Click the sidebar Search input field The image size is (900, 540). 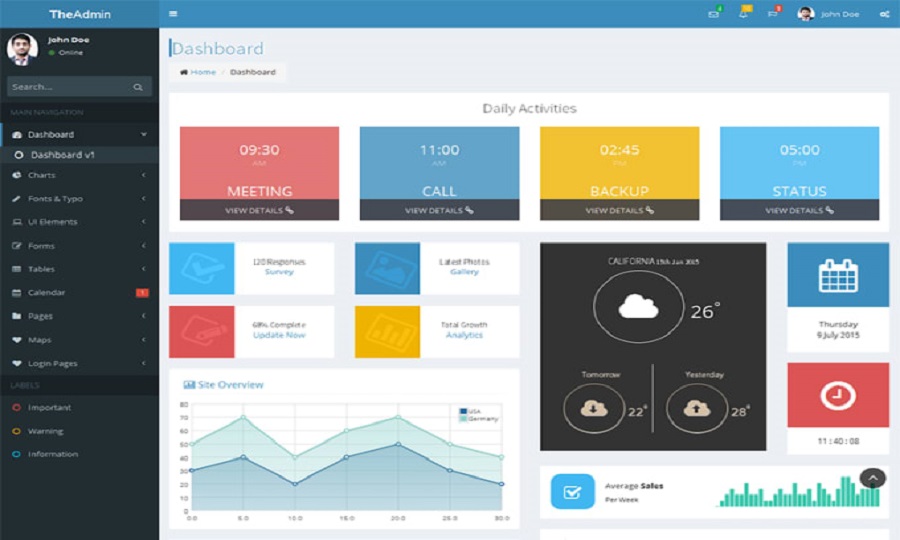(68, 87)
